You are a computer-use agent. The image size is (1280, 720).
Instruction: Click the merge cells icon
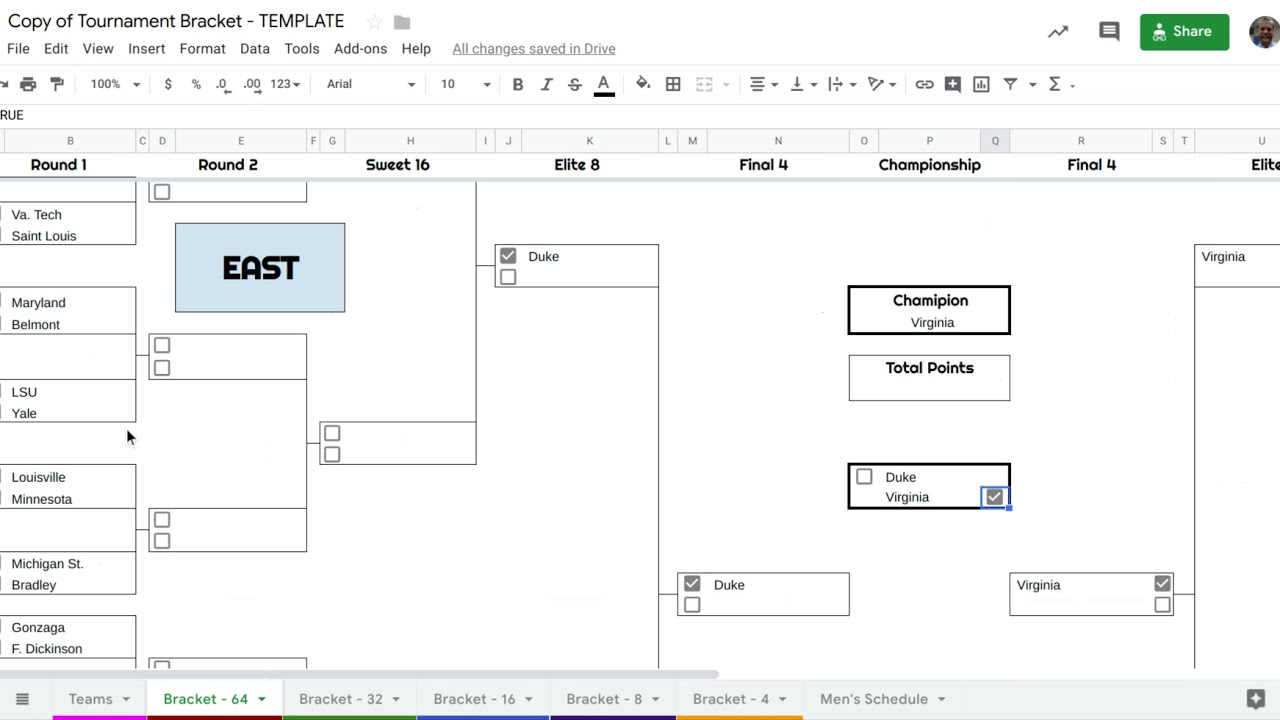[x=704, y=84]
